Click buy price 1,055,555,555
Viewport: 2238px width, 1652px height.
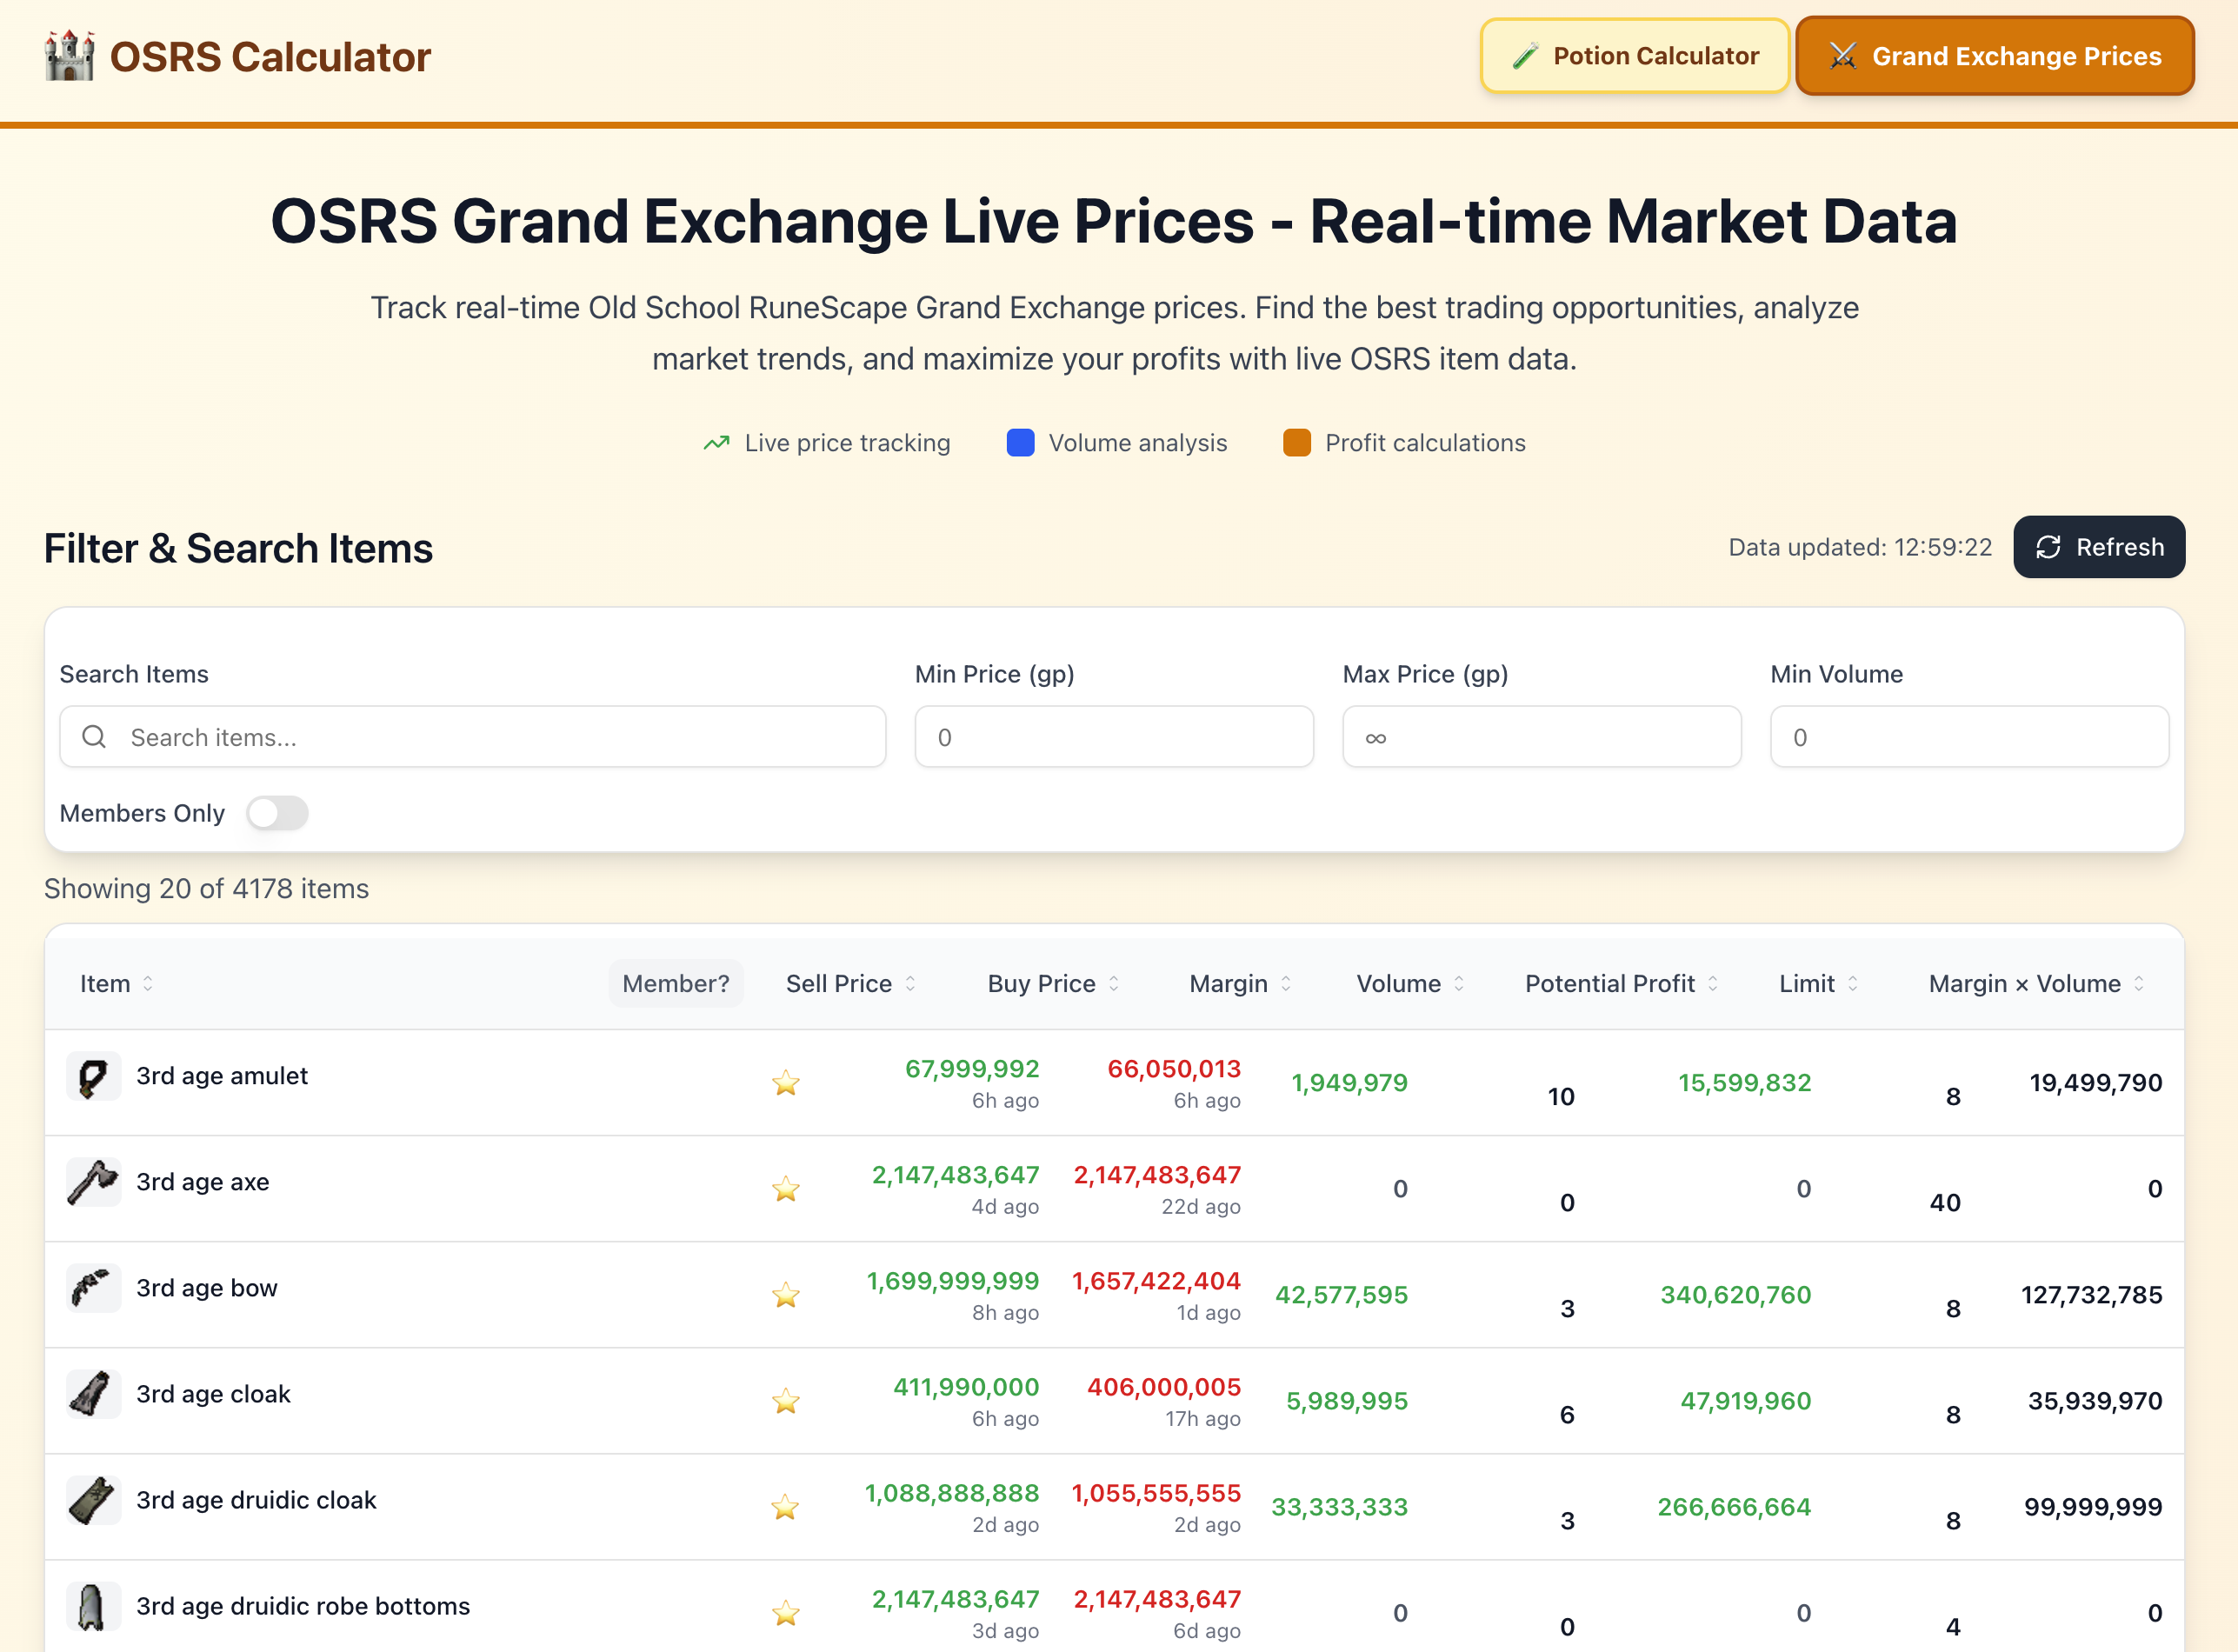pos(1156,1493)
